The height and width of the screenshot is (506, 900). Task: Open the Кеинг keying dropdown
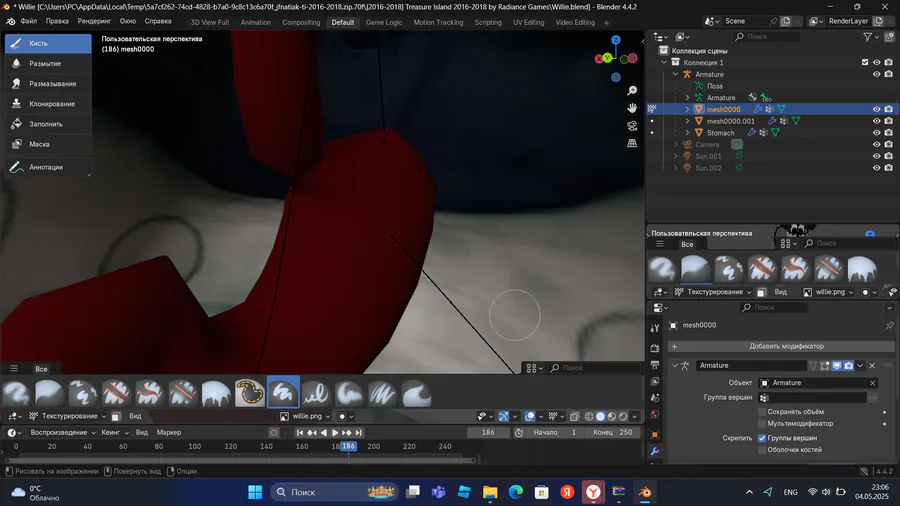click(x=115, y=433)
